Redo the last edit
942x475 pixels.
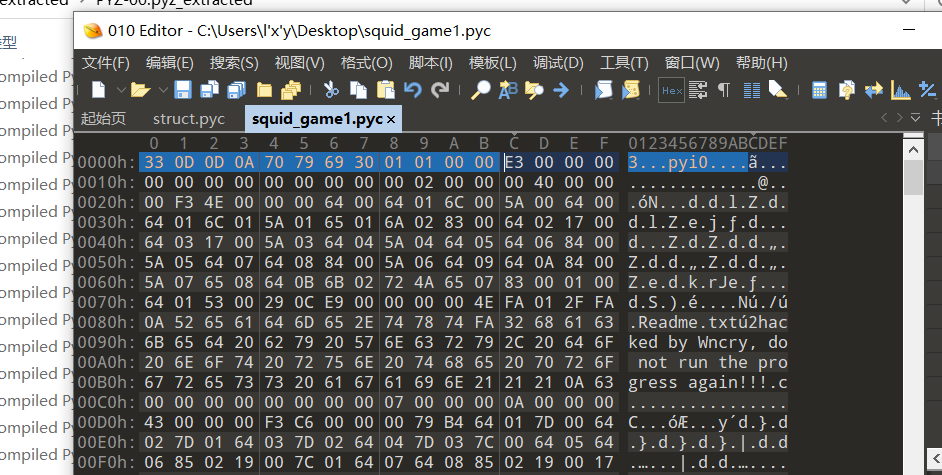(440, 90)
